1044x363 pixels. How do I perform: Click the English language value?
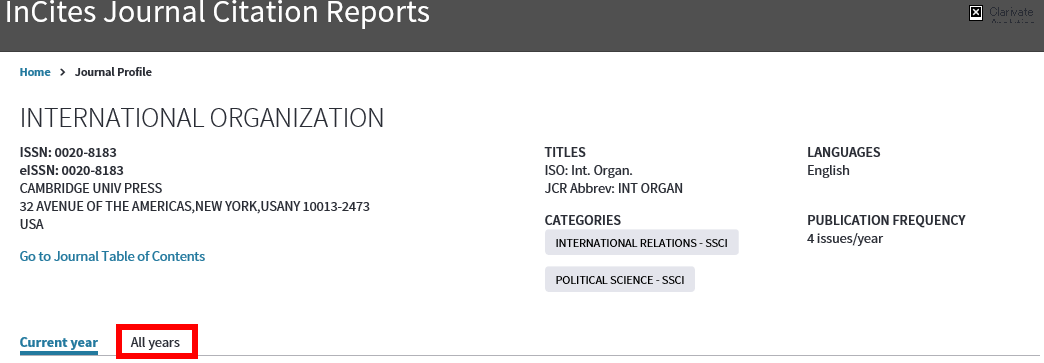[x=828, y=171]
